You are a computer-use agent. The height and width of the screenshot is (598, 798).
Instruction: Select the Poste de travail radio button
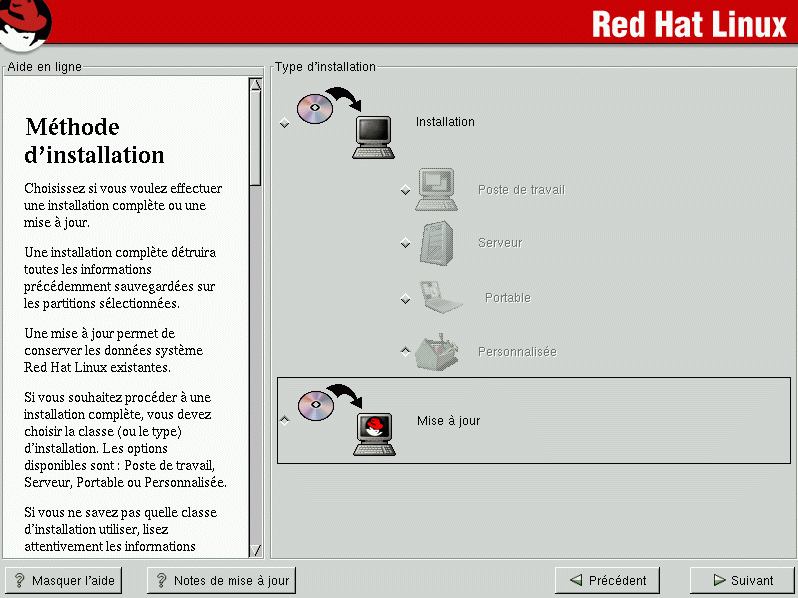[405, 191]
